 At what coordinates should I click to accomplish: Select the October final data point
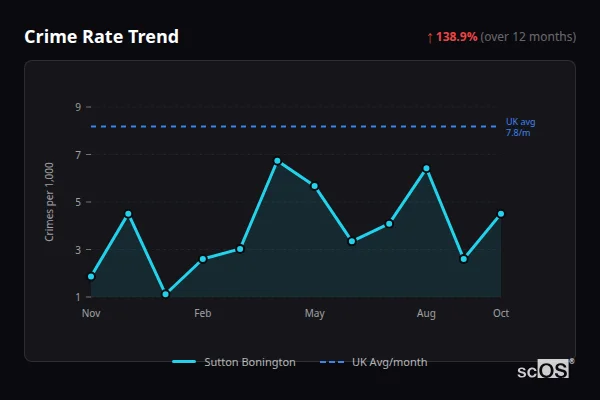(x=501, y=214)
